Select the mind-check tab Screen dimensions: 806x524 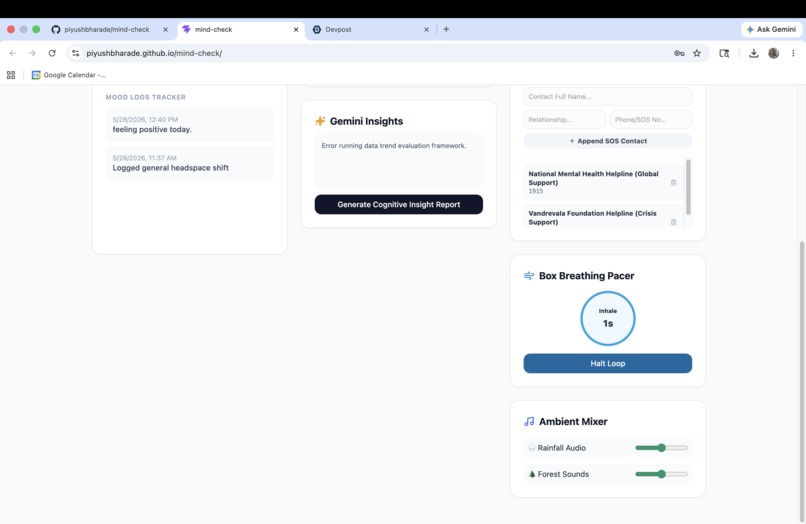(x=213, y=29)
